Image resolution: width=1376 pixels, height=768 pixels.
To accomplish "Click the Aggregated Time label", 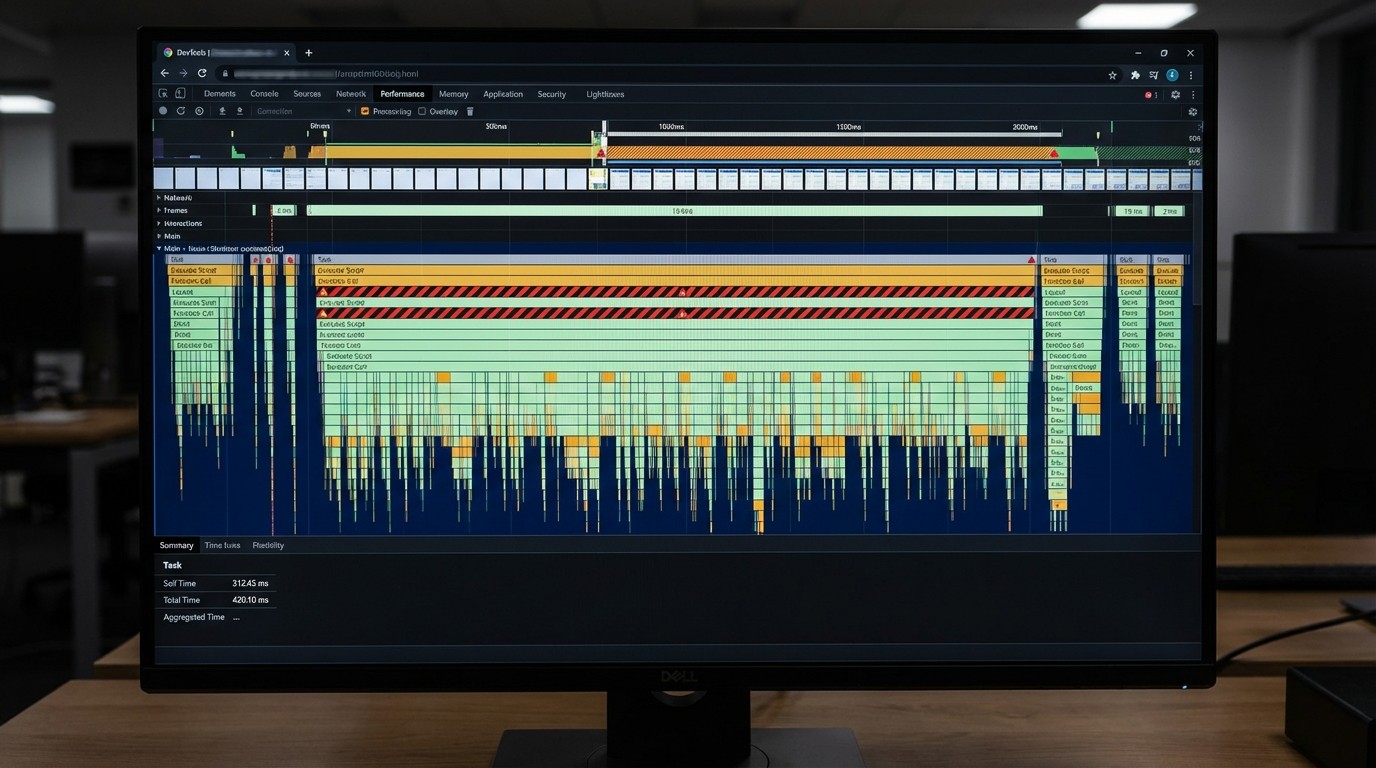I will click(194, 617).
